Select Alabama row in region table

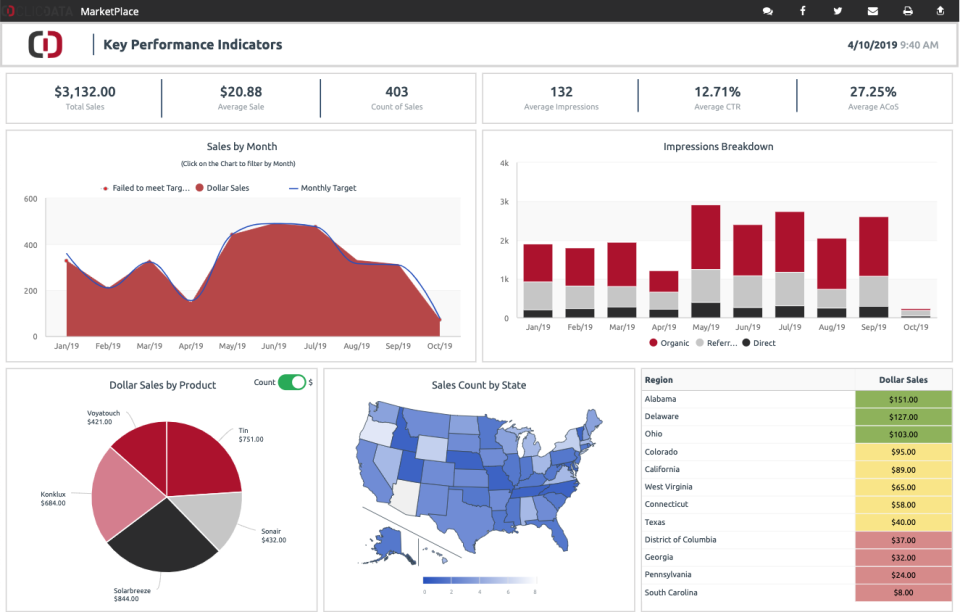[797, 399]
